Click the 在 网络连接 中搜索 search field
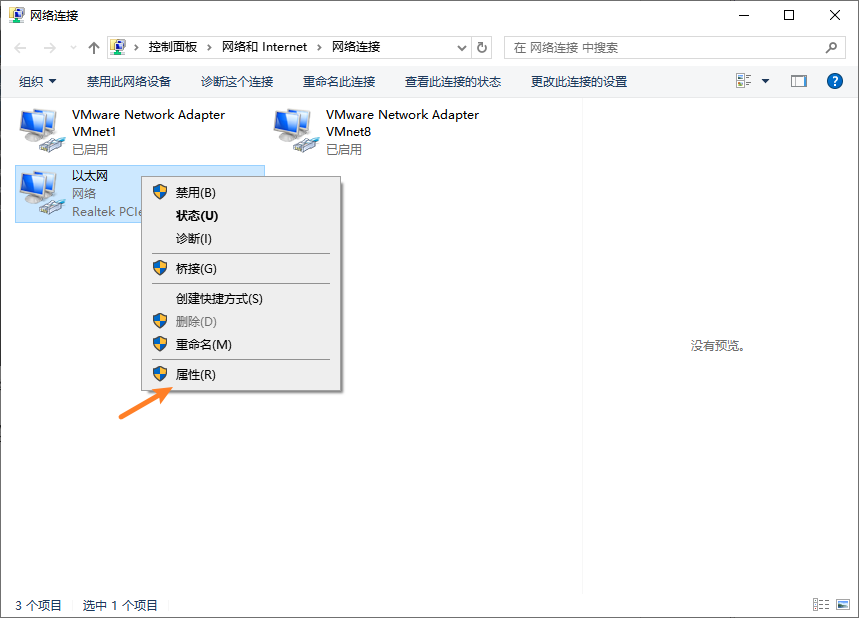The image size is (859, 618). [x=665, y=47]
